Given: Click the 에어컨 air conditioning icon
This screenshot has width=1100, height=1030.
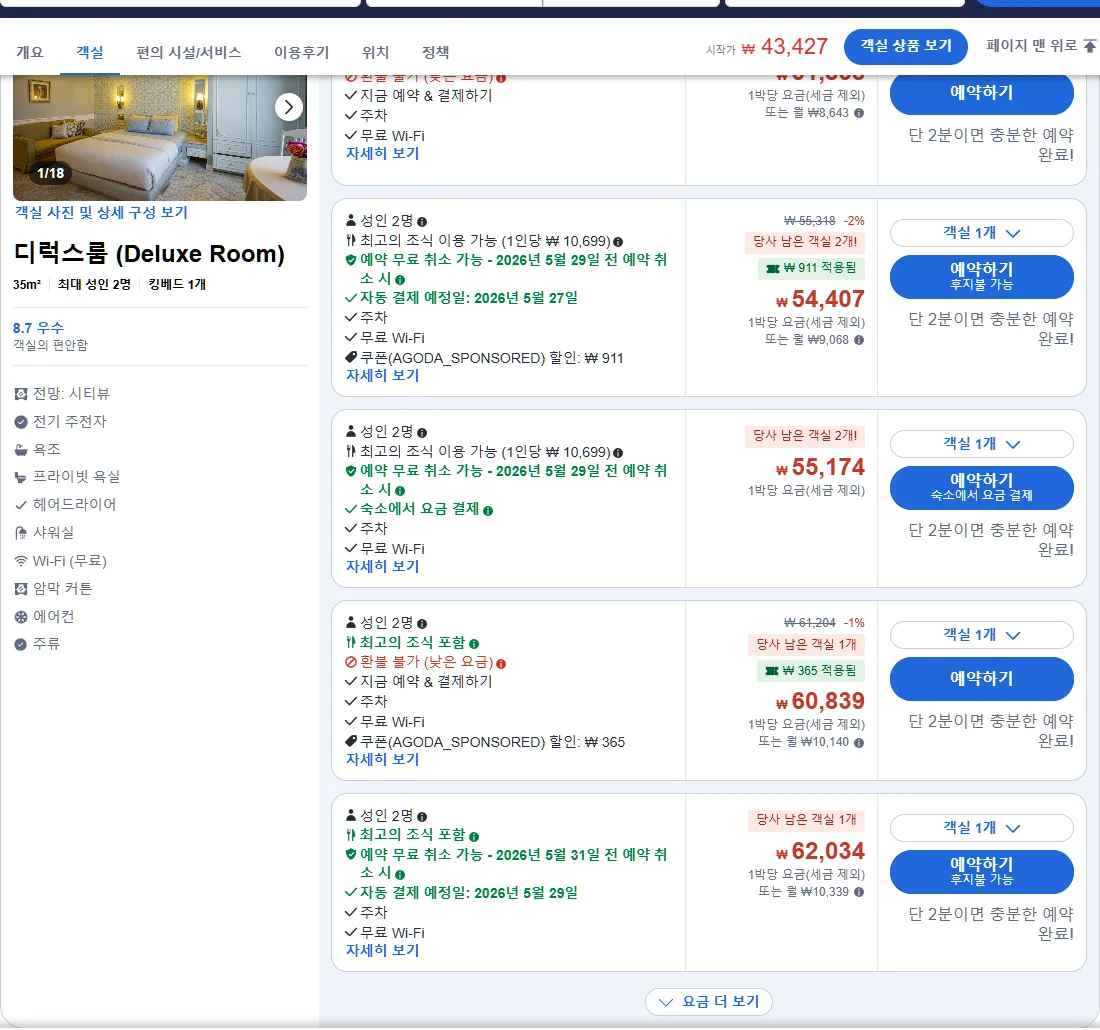Looking at the screenshot, I should pyautogui.click(x=21, y=617).
